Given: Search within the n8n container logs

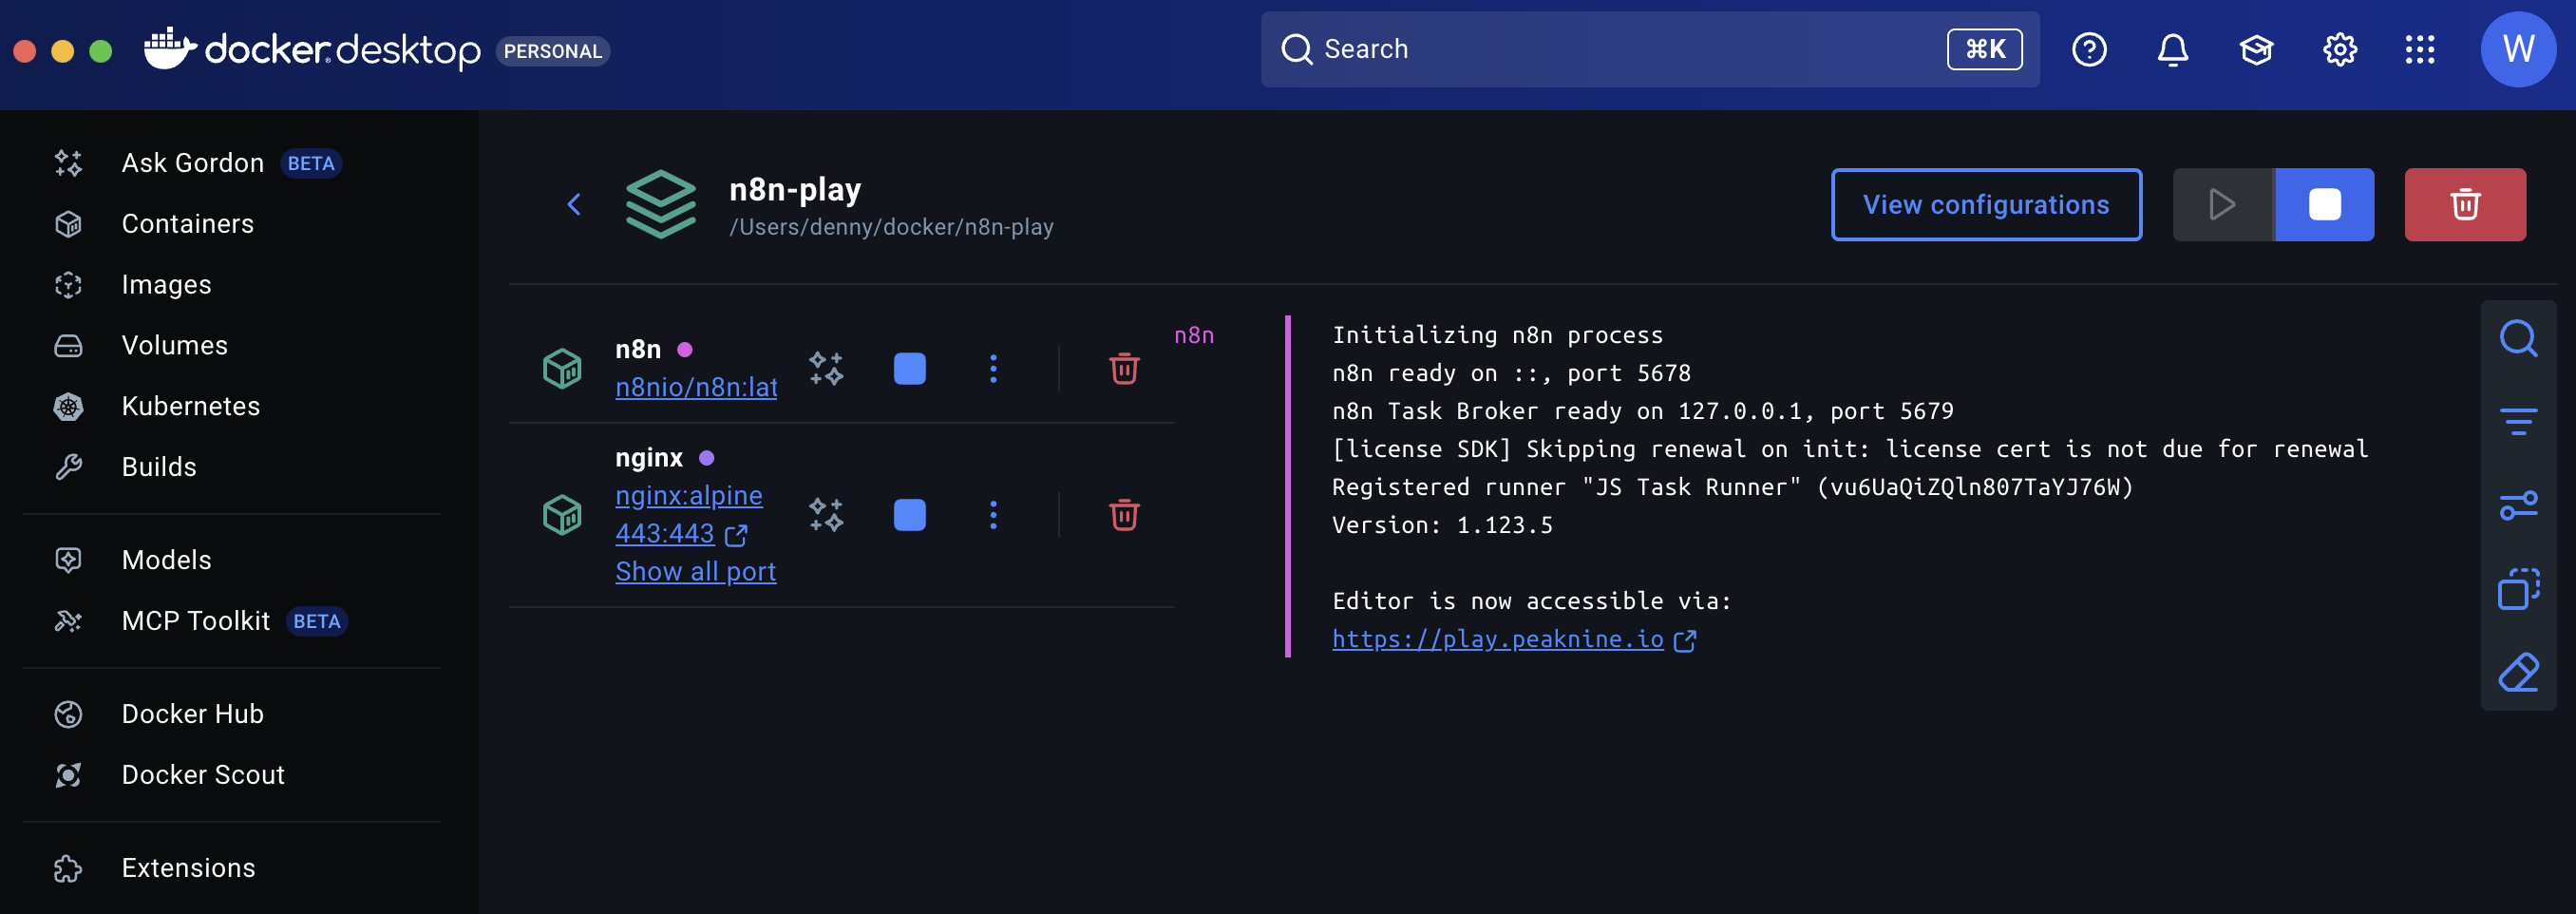Looking at the screenshot, I should [x=2519, y=338].
